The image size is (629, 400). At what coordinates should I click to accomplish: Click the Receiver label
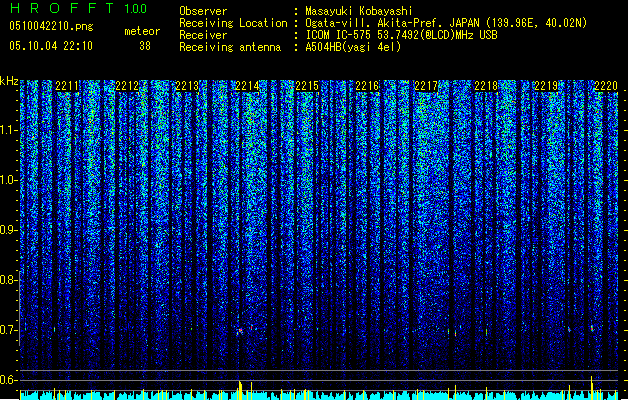click(x=203, y=35)
